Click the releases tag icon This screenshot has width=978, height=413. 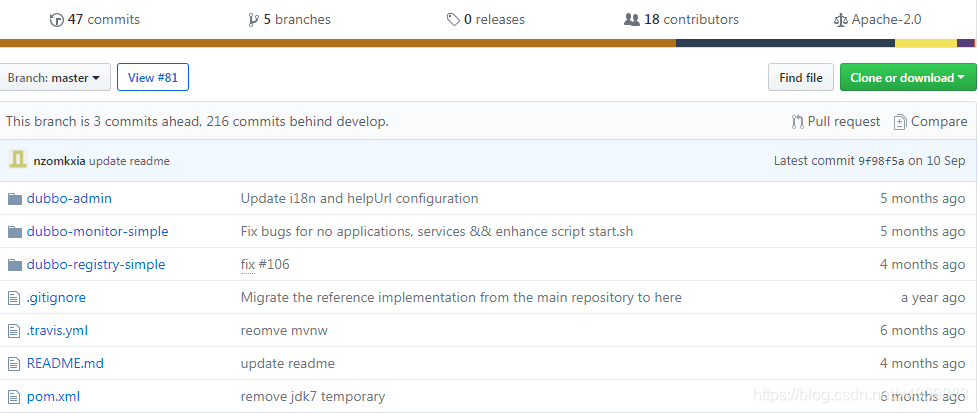[453, 19]
